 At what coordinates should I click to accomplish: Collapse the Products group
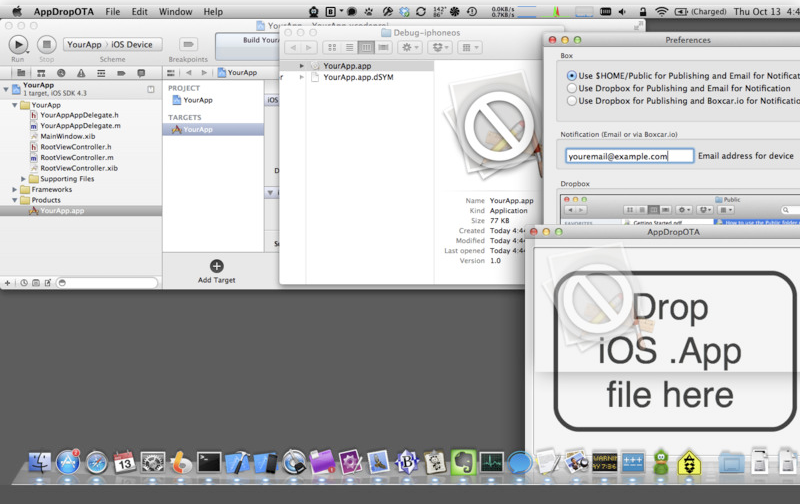15,200
